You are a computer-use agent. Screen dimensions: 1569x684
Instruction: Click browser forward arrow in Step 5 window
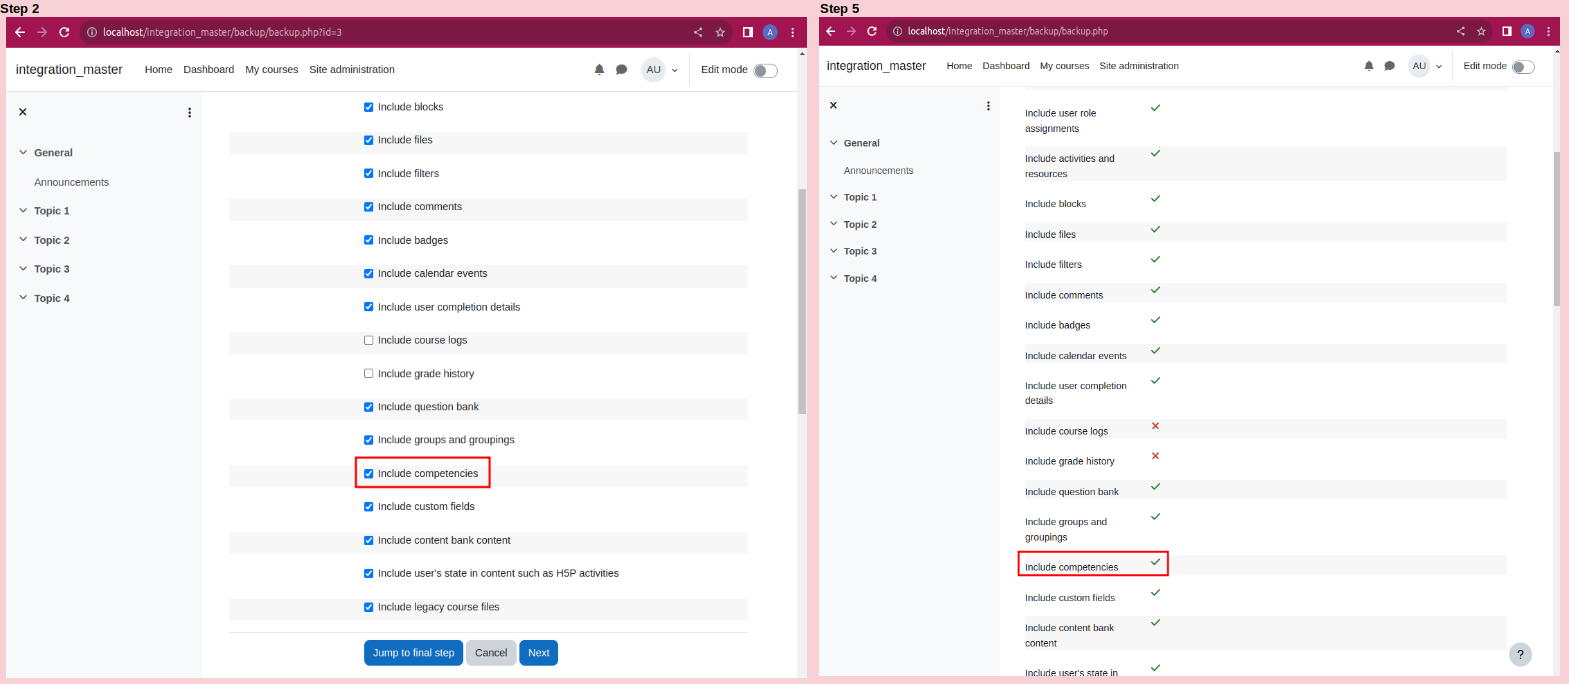click(x=851, y=31)
